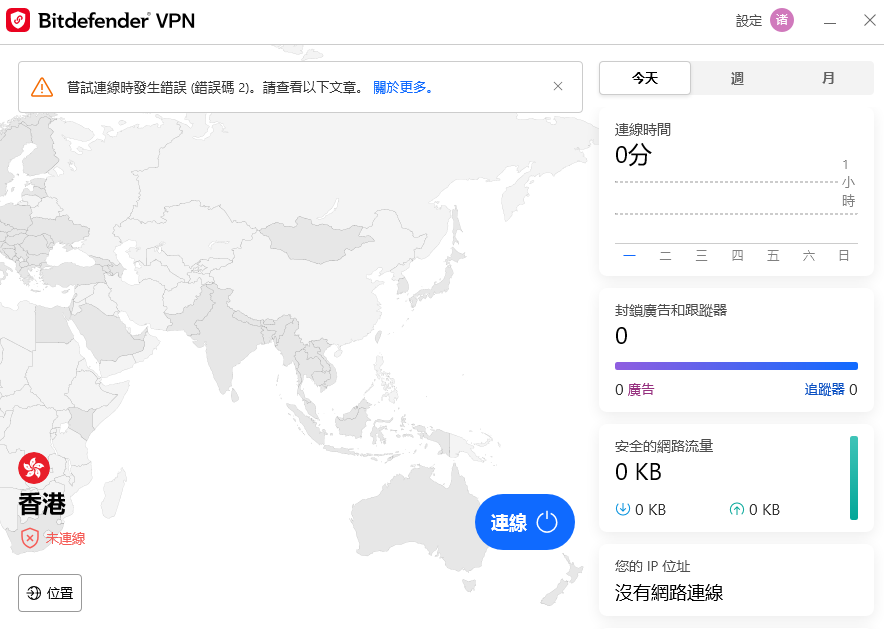
Task: Click the 未連線 status text
Action: (65, 538)
